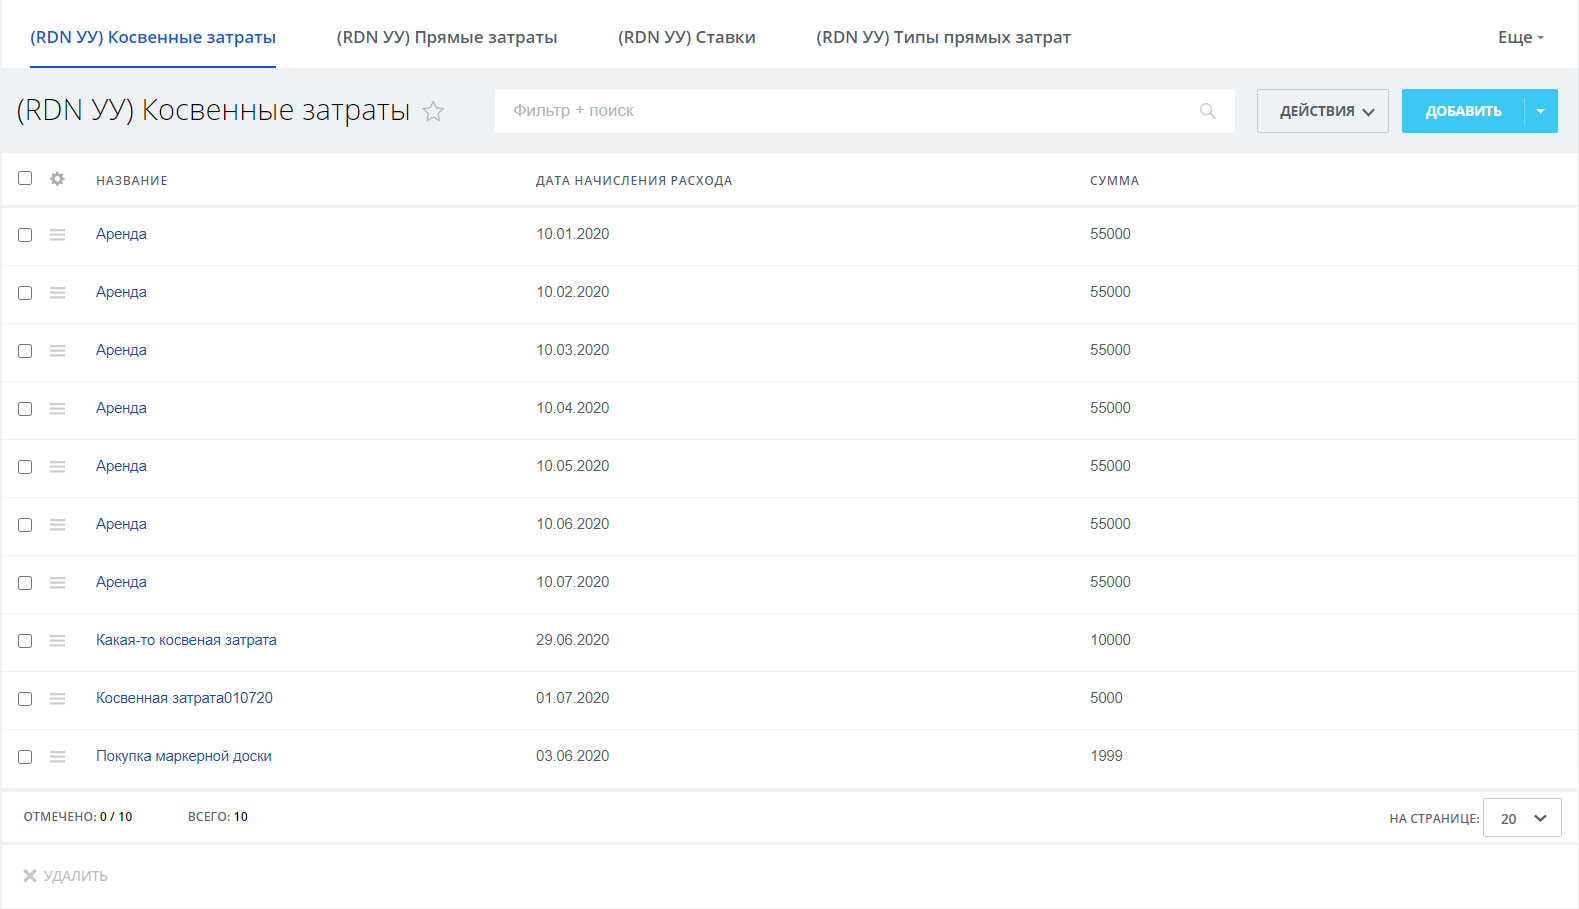
Task: Open row menu icon for Аренда dated 10.01.2020
Action: click(57, 235)
